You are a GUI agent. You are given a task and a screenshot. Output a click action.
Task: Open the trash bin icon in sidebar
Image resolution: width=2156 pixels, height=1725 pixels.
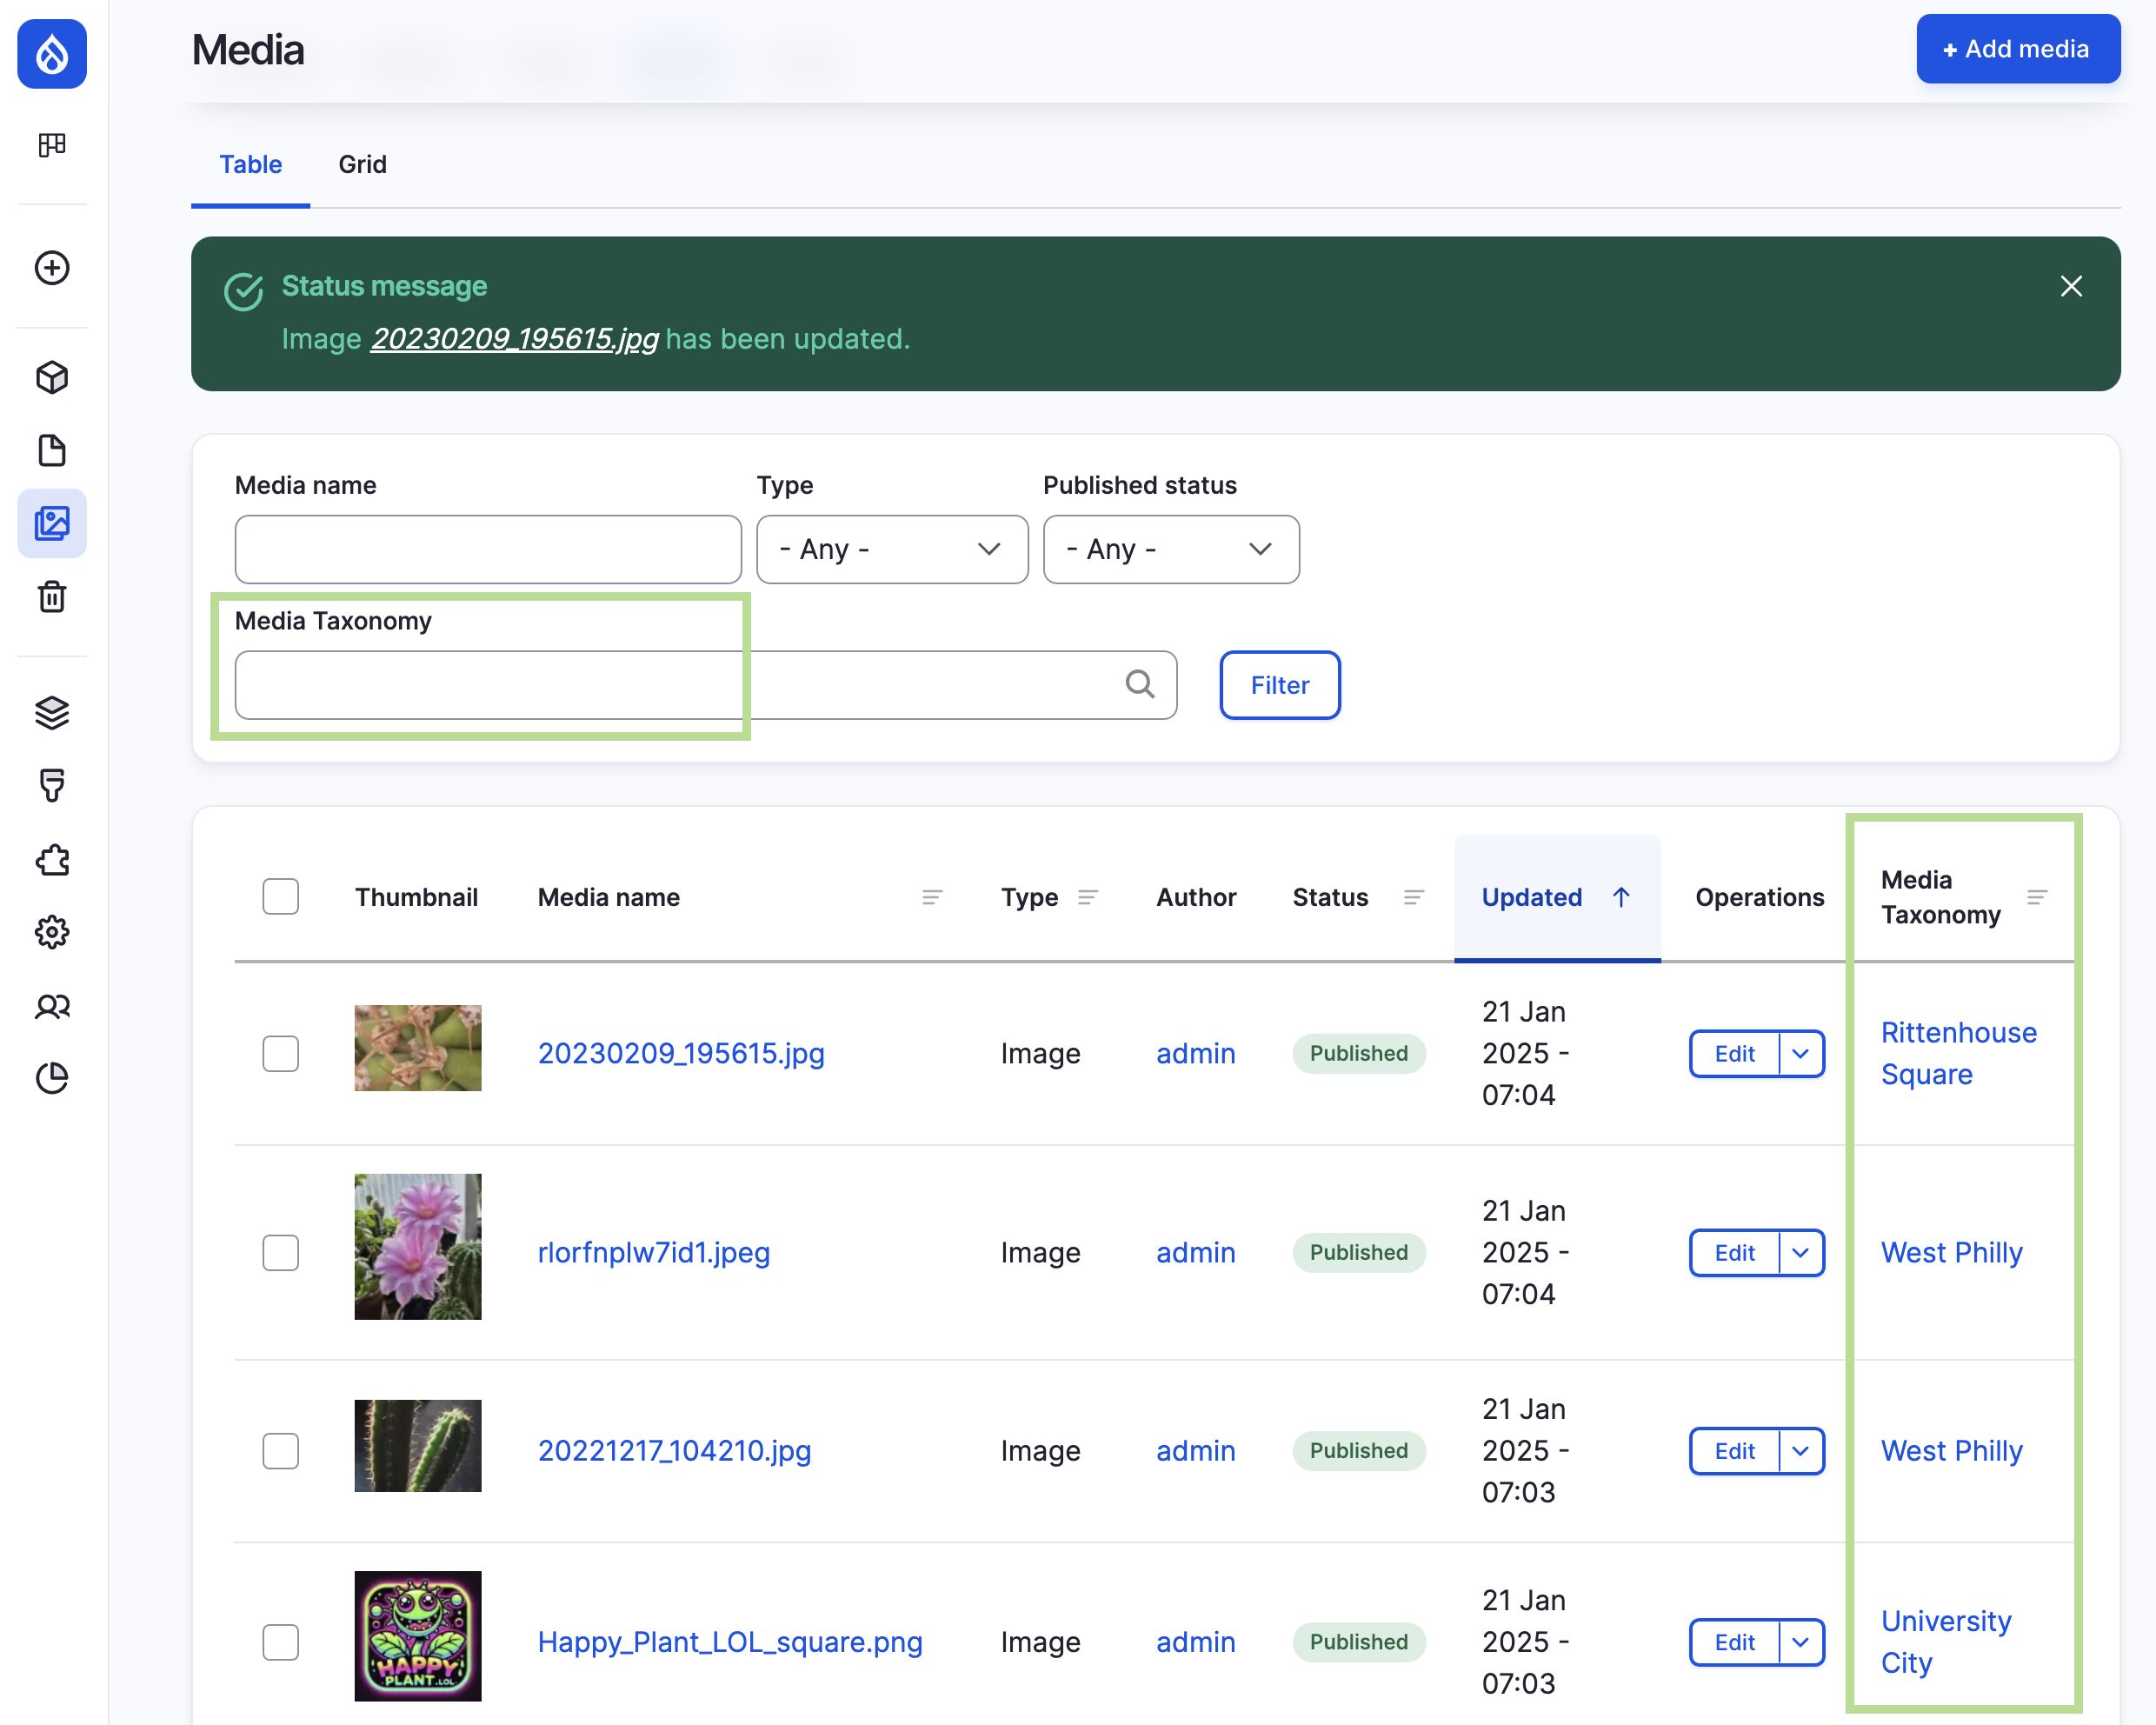(x=52, y=596)
